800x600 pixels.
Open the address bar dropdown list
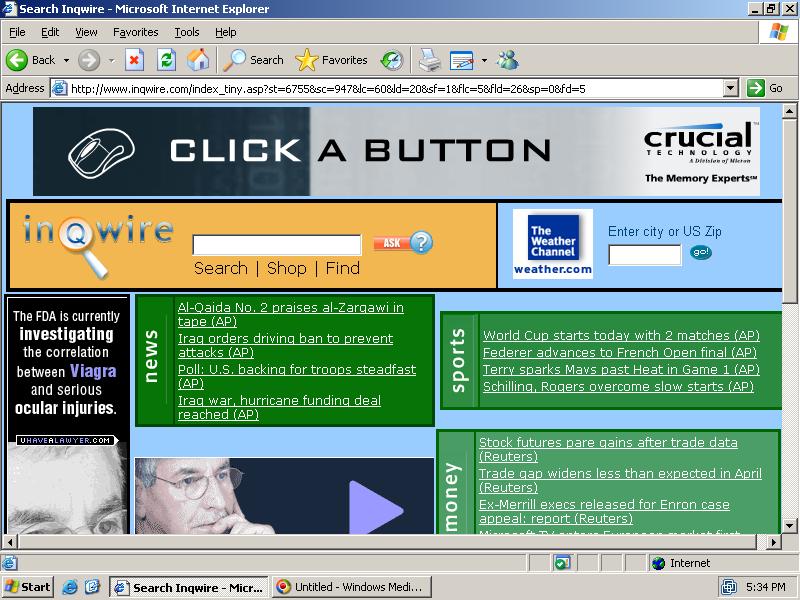[x=731, y=88]
